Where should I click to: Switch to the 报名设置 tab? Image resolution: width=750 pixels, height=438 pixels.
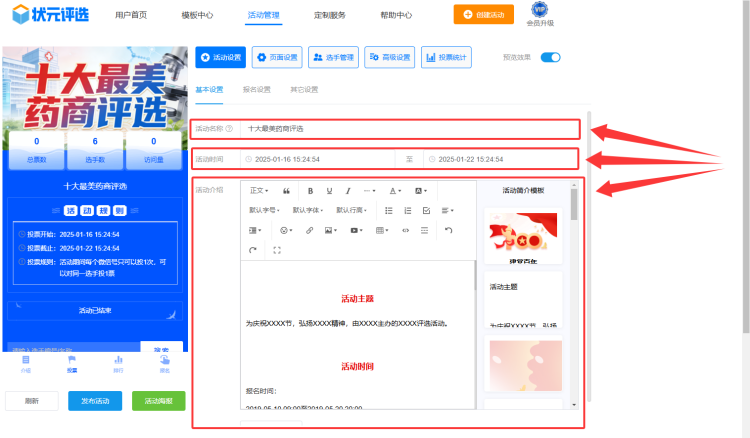point(256,90)
